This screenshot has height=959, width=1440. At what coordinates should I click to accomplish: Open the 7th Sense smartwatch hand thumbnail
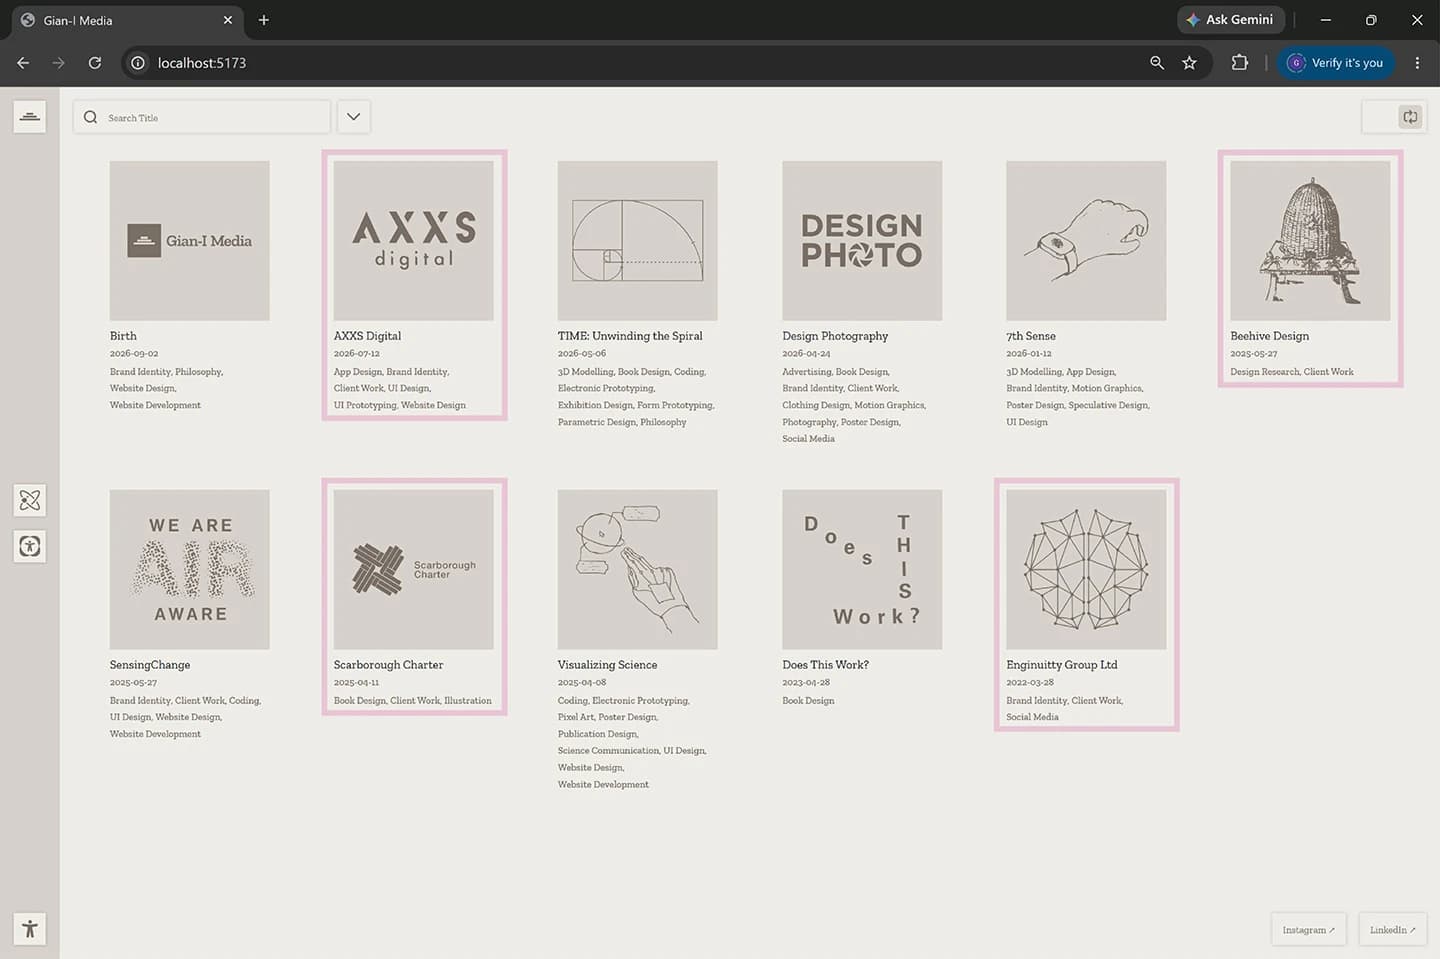1086,241
